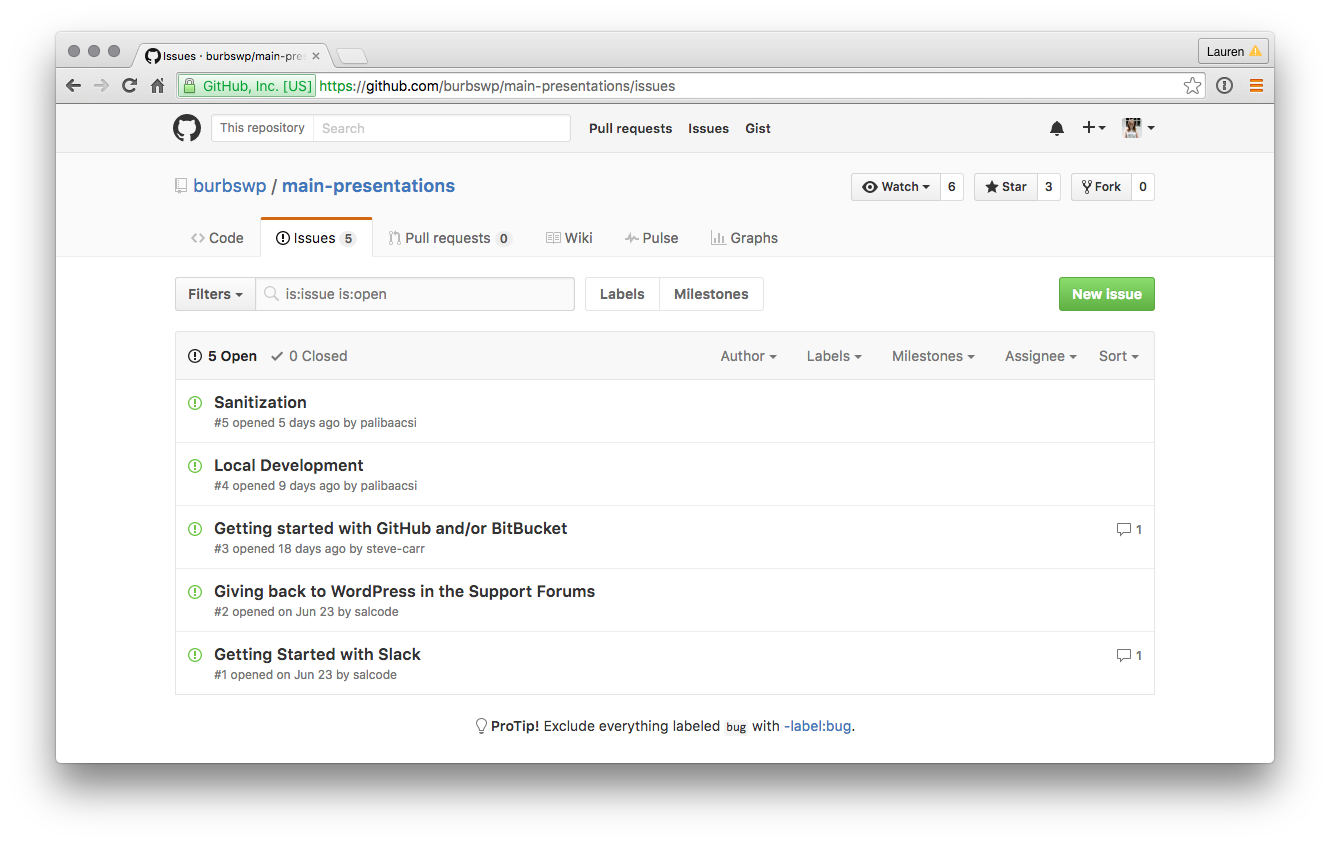Select the Issues tab
The image size is (1330, 843).
[x=316, y=238]
